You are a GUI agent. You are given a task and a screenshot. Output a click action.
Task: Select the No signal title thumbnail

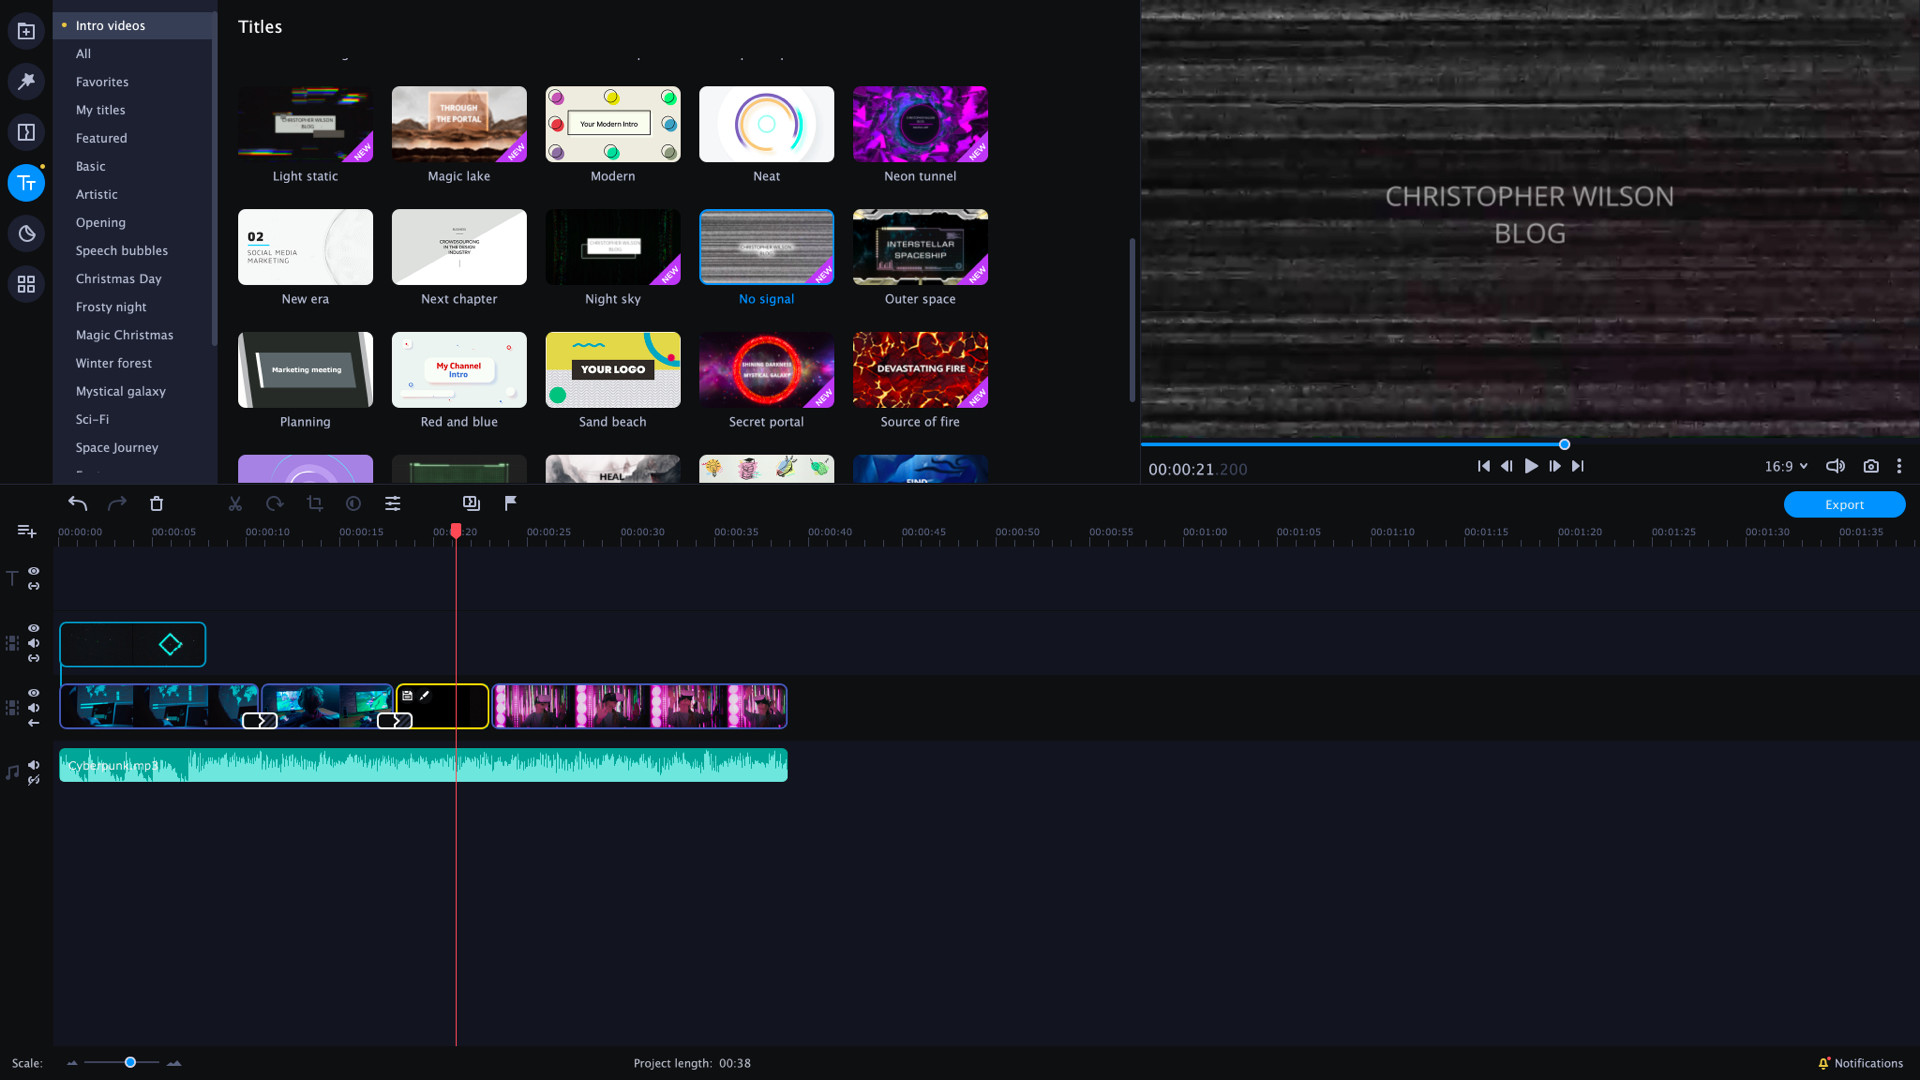click(x=766, y=247)
